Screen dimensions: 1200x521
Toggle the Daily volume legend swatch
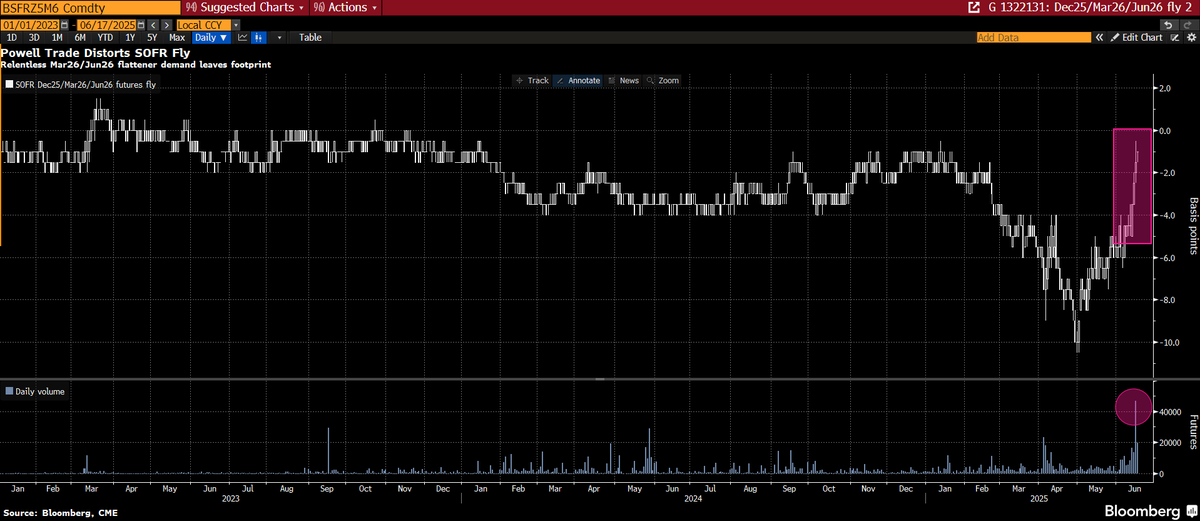click(x=9, y=391)
